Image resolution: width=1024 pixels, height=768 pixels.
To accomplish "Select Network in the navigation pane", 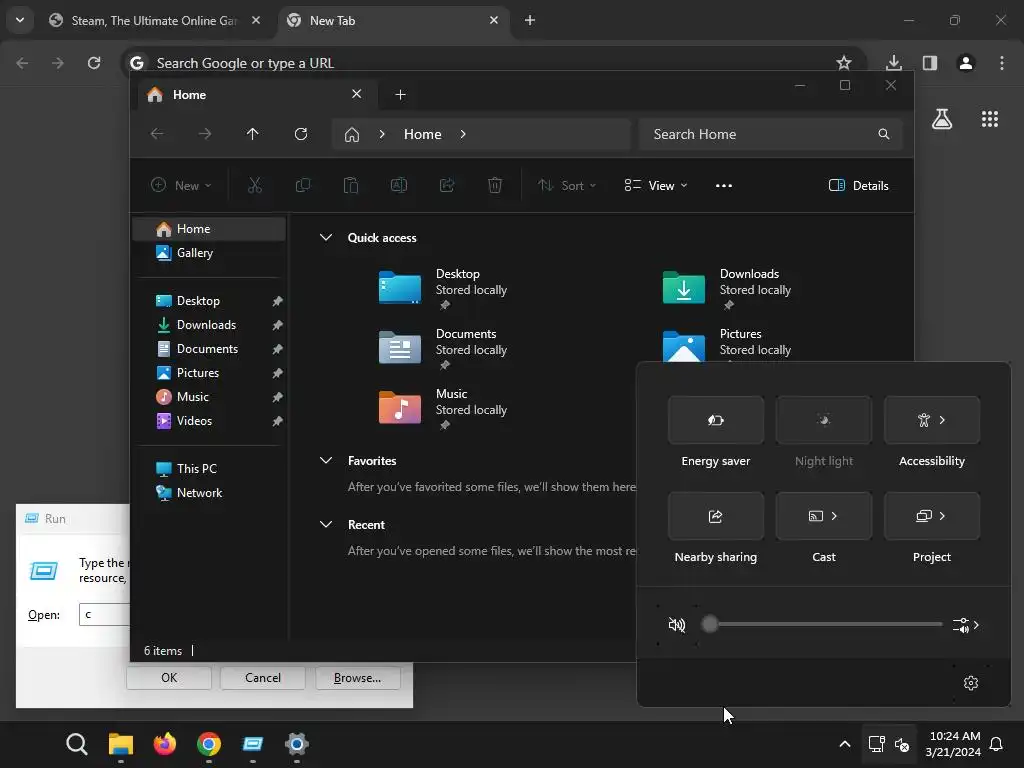I will point(209,493).
